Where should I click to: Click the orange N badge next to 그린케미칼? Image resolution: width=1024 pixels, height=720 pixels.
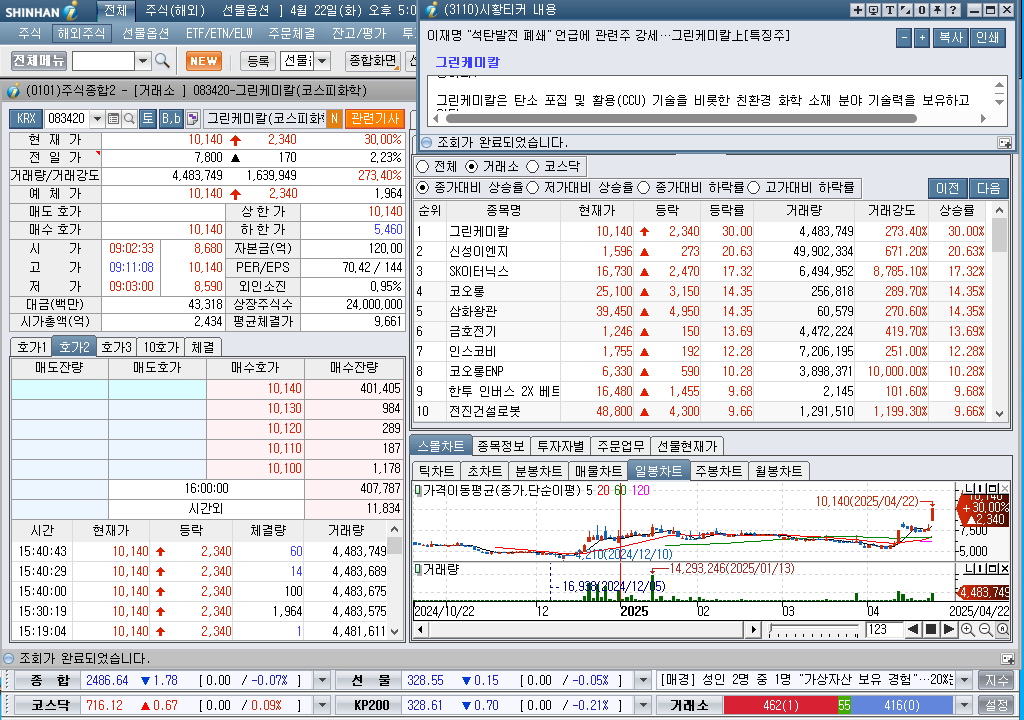pyautogui.click(x=334, y=118)
